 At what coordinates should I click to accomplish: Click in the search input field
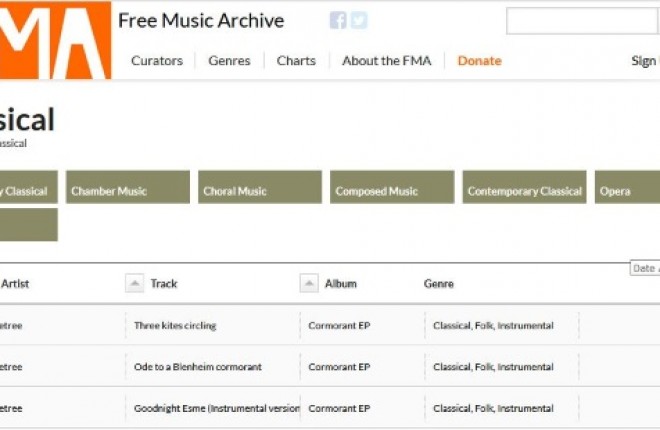point(566,22)
